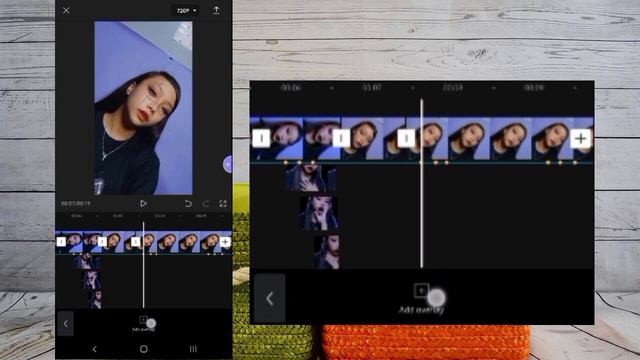
Task: Open first transition marker in enlarged timeline
Action: tap(261, 138)
